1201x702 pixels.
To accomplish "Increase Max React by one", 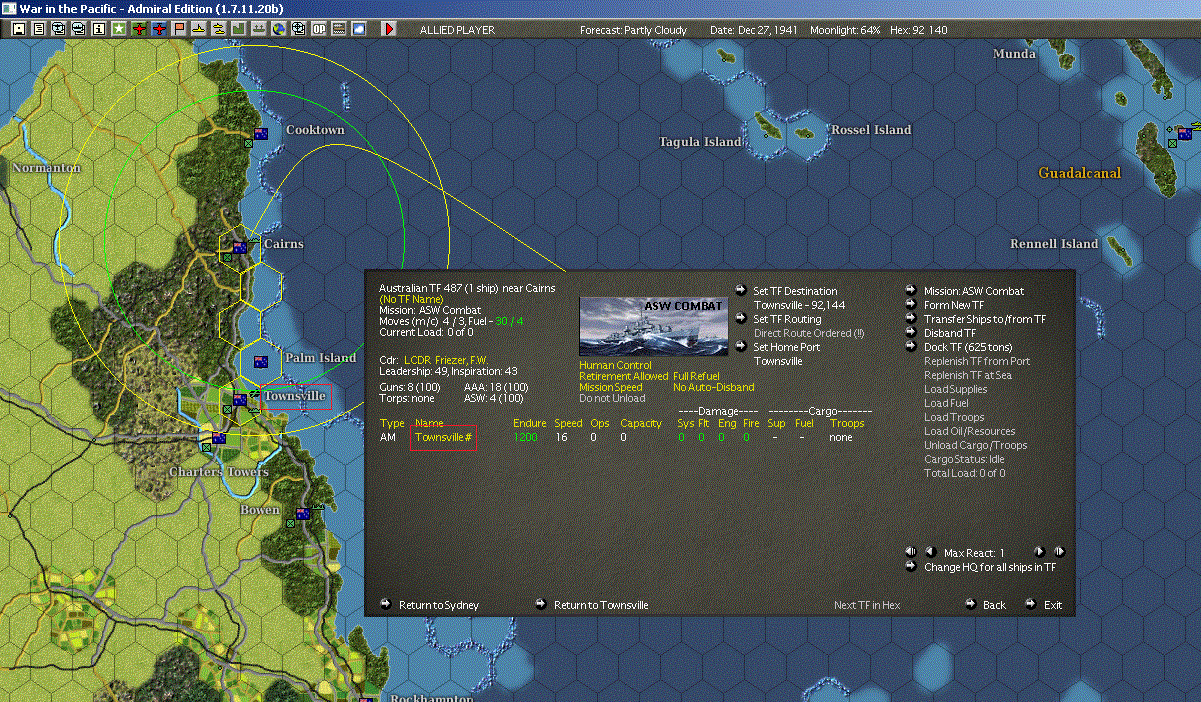I will point(1039,551).
